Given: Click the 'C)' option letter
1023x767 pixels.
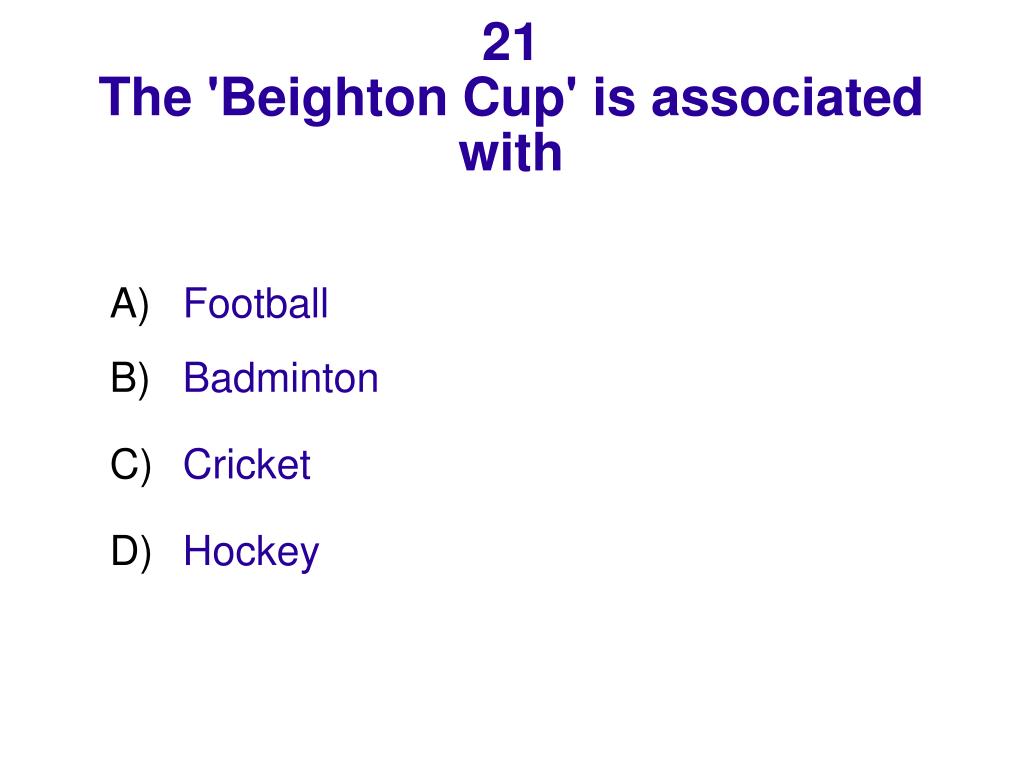Looking at the screenshot, I should pyautogui.click(x=130, y=465).
